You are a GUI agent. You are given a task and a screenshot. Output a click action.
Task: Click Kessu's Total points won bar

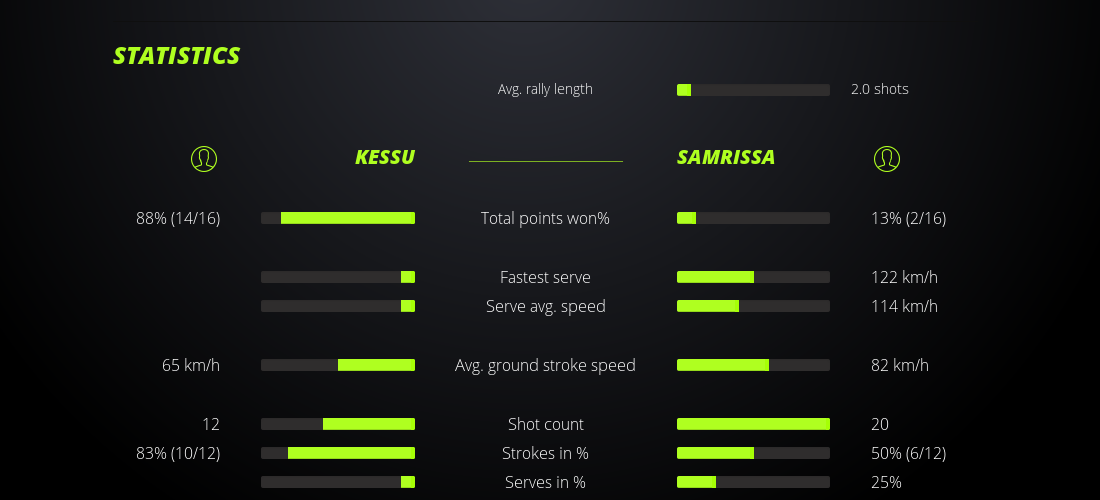coord(338,218)
